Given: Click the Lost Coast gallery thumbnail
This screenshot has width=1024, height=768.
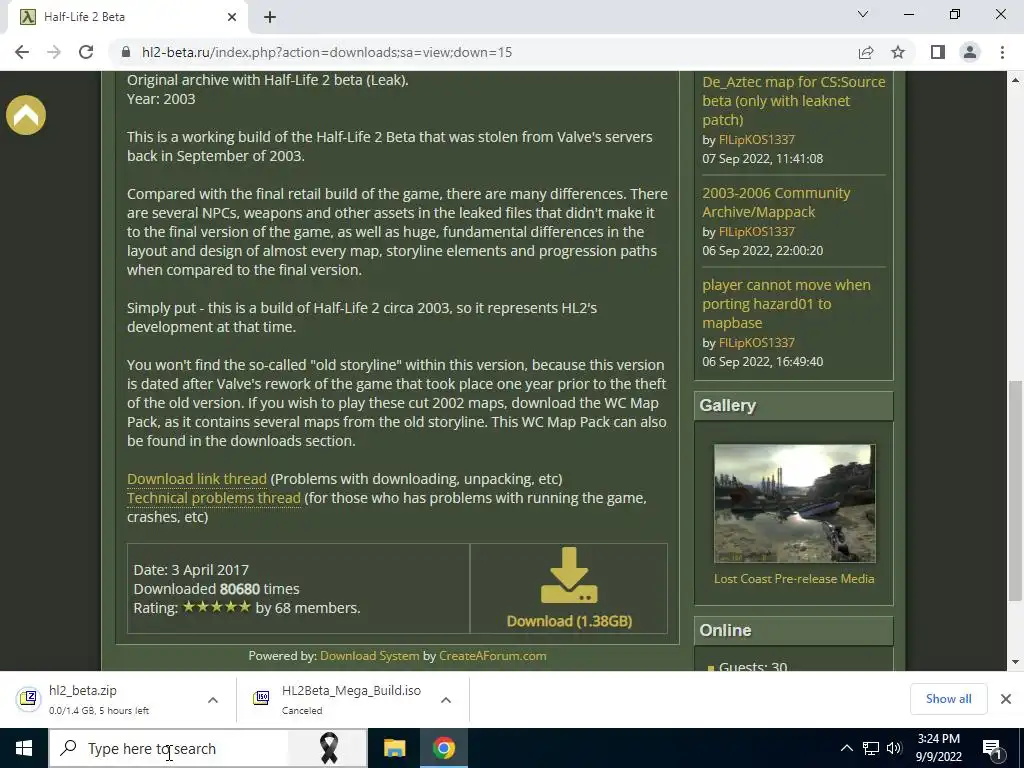Looking at the screenshot, I should coord(794,504).
